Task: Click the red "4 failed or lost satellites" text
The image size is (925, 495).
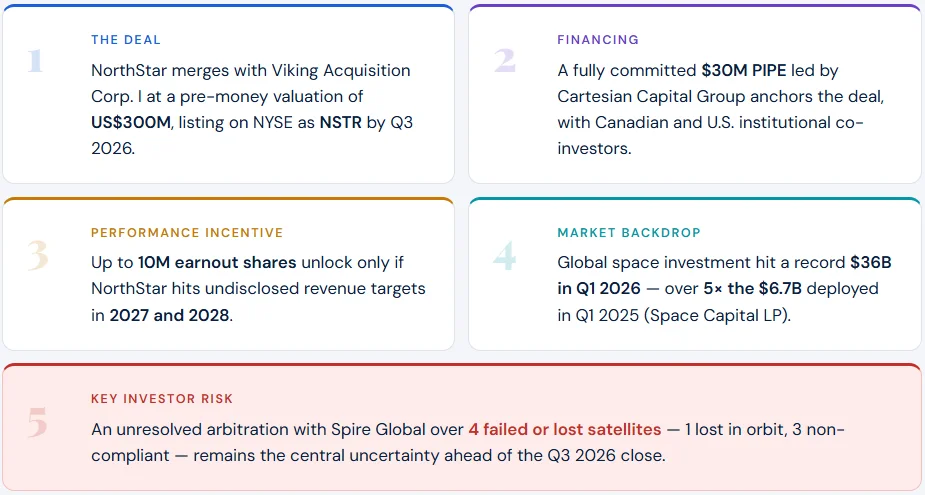Action: (564, 429)
